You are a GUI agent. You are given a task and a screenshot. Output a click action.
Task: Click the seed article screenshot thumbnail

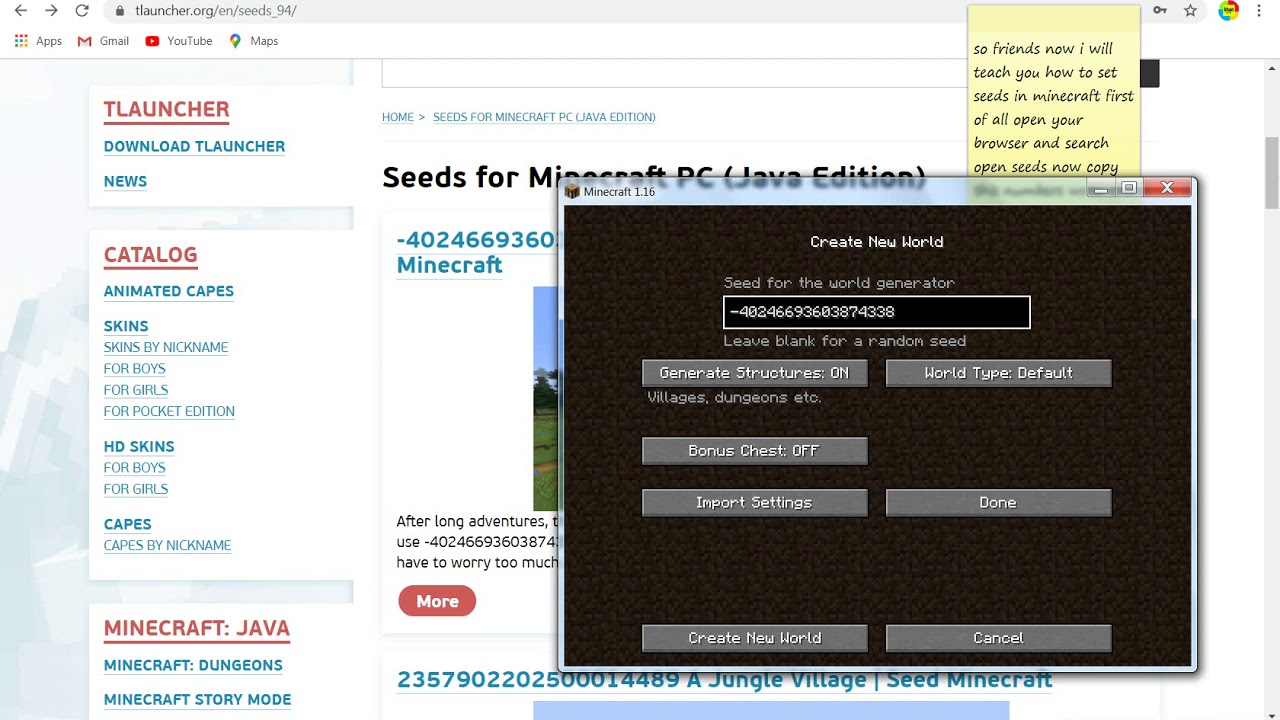(x=546, y=398)
